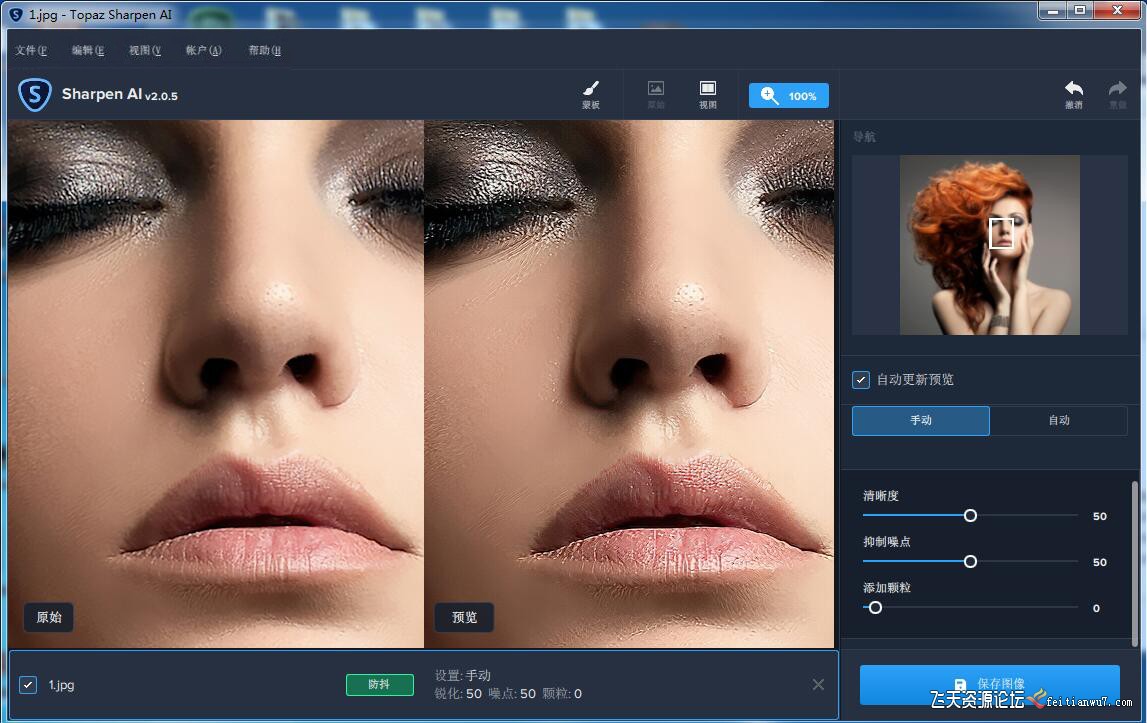Viewport: 1147px width, 723px height.
Task: Click the Sharpen AI shield logo
Action: [x=34, y=95]
